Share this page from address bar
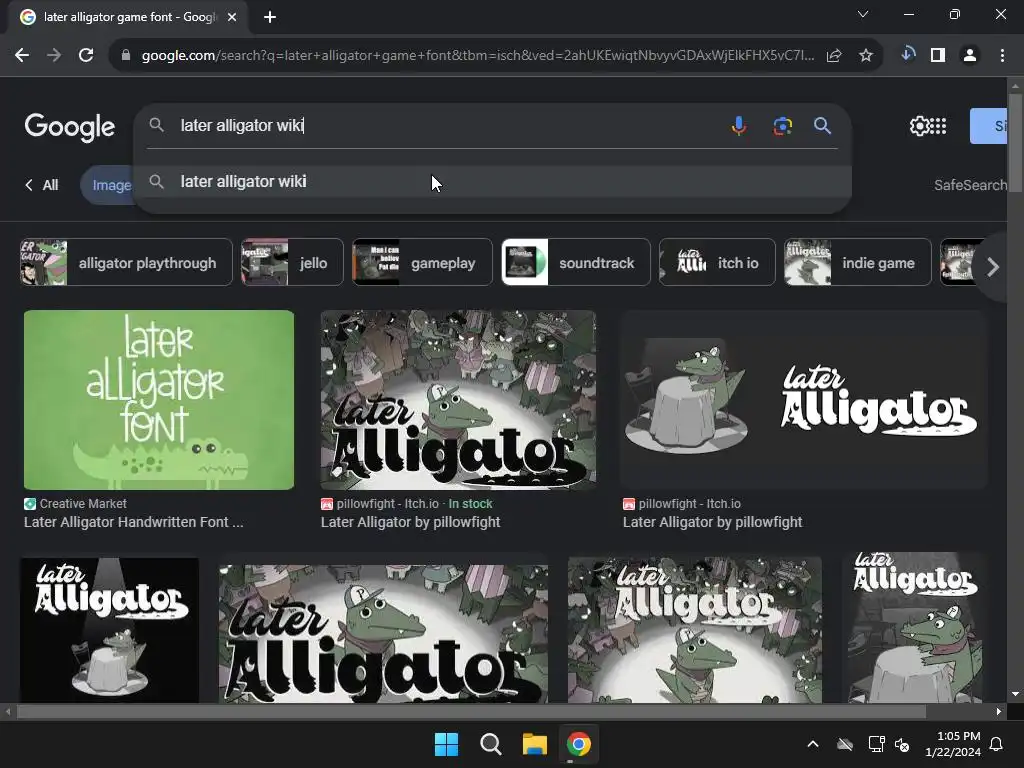This screenshot has width=1024, height=768. tap(834, 56)
